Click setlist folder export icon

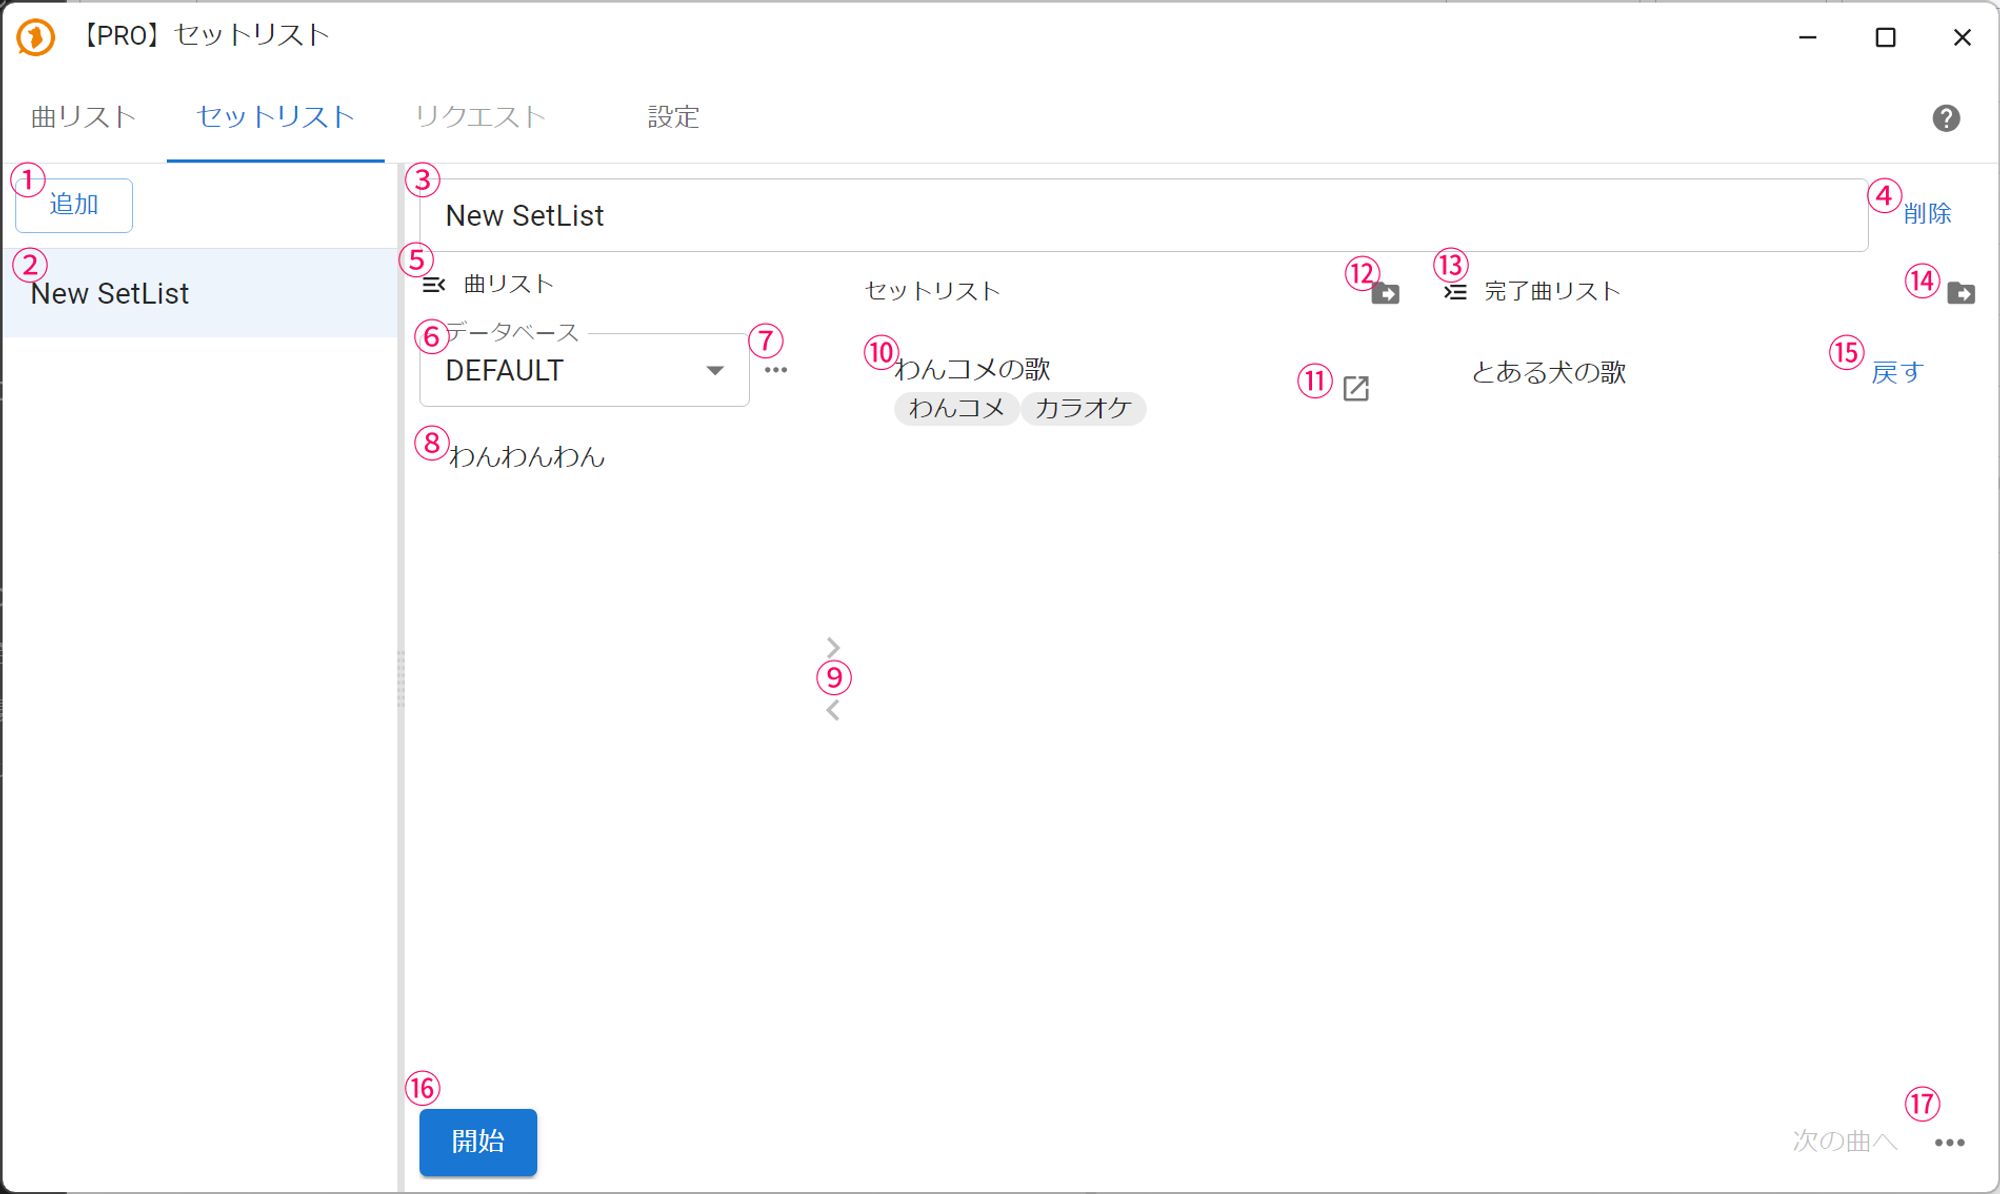pyautogui.click(x=1385, y=293)
